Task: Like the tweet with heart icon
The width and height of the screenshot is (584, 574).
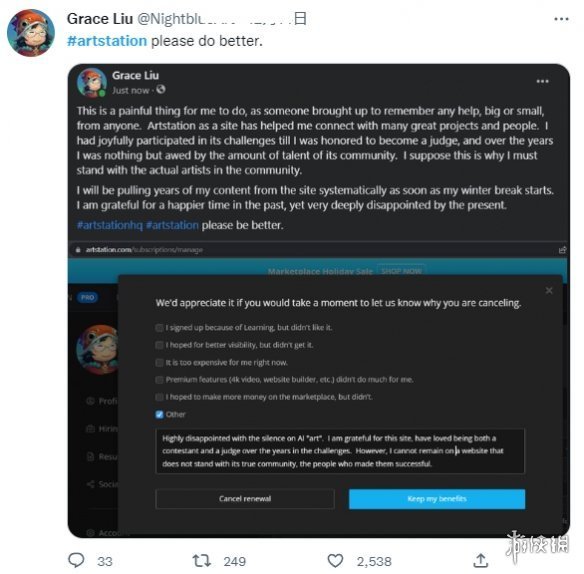Action: [x=335, y=560]
